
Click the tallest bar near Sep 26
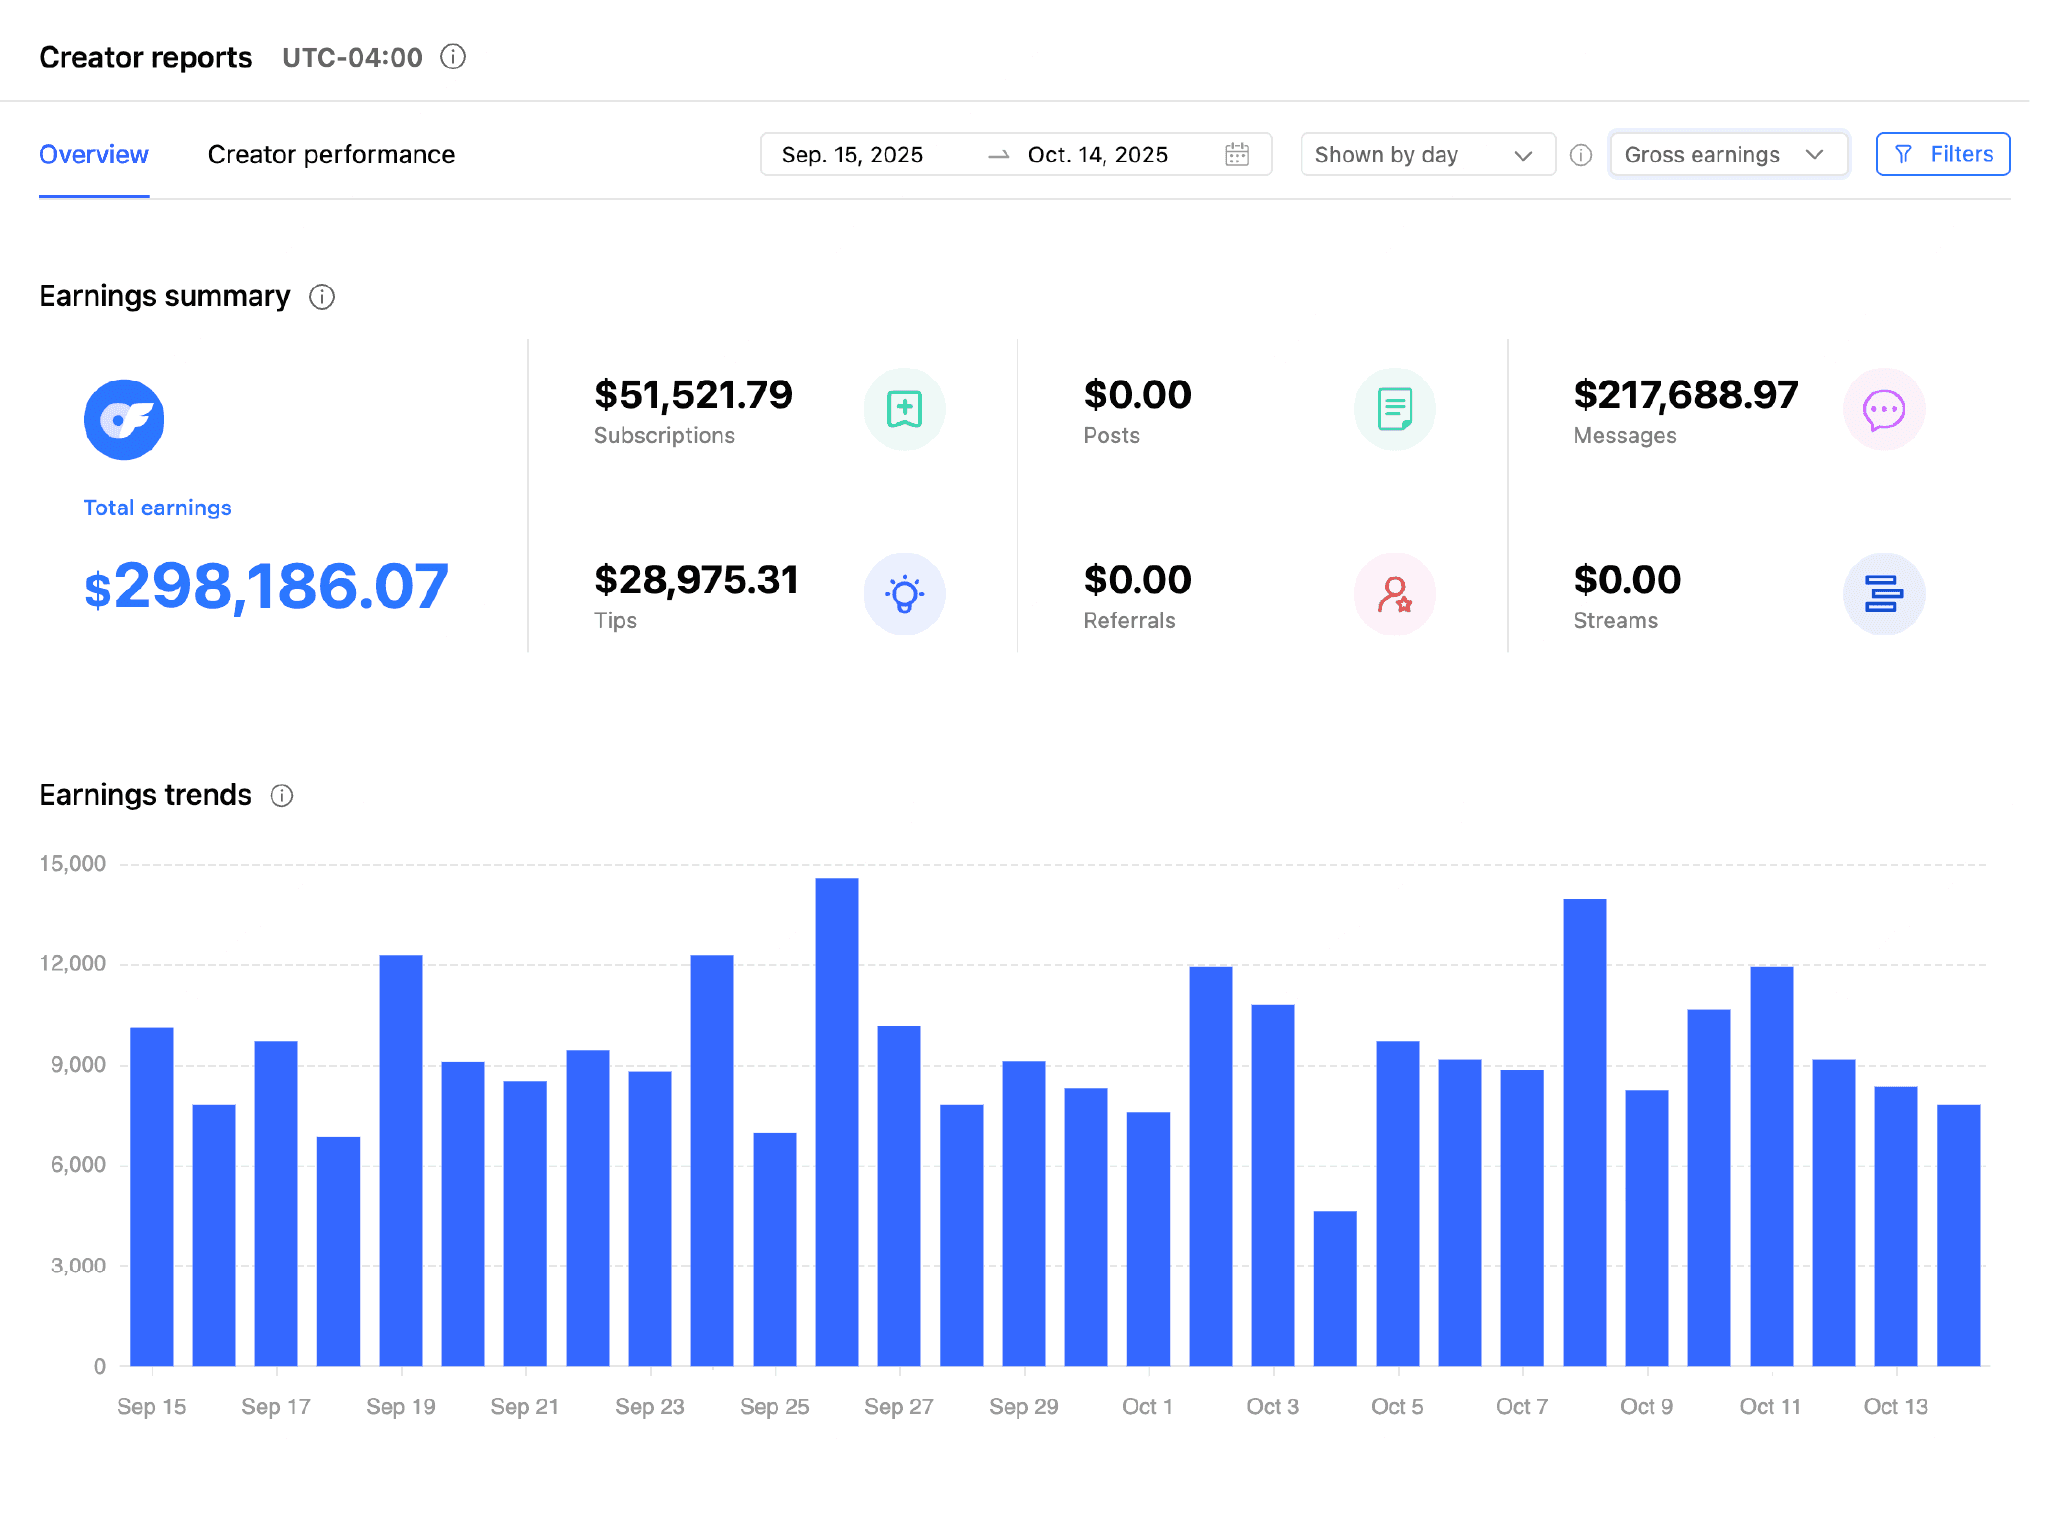pyautogui.click(x=836, y=1120)
